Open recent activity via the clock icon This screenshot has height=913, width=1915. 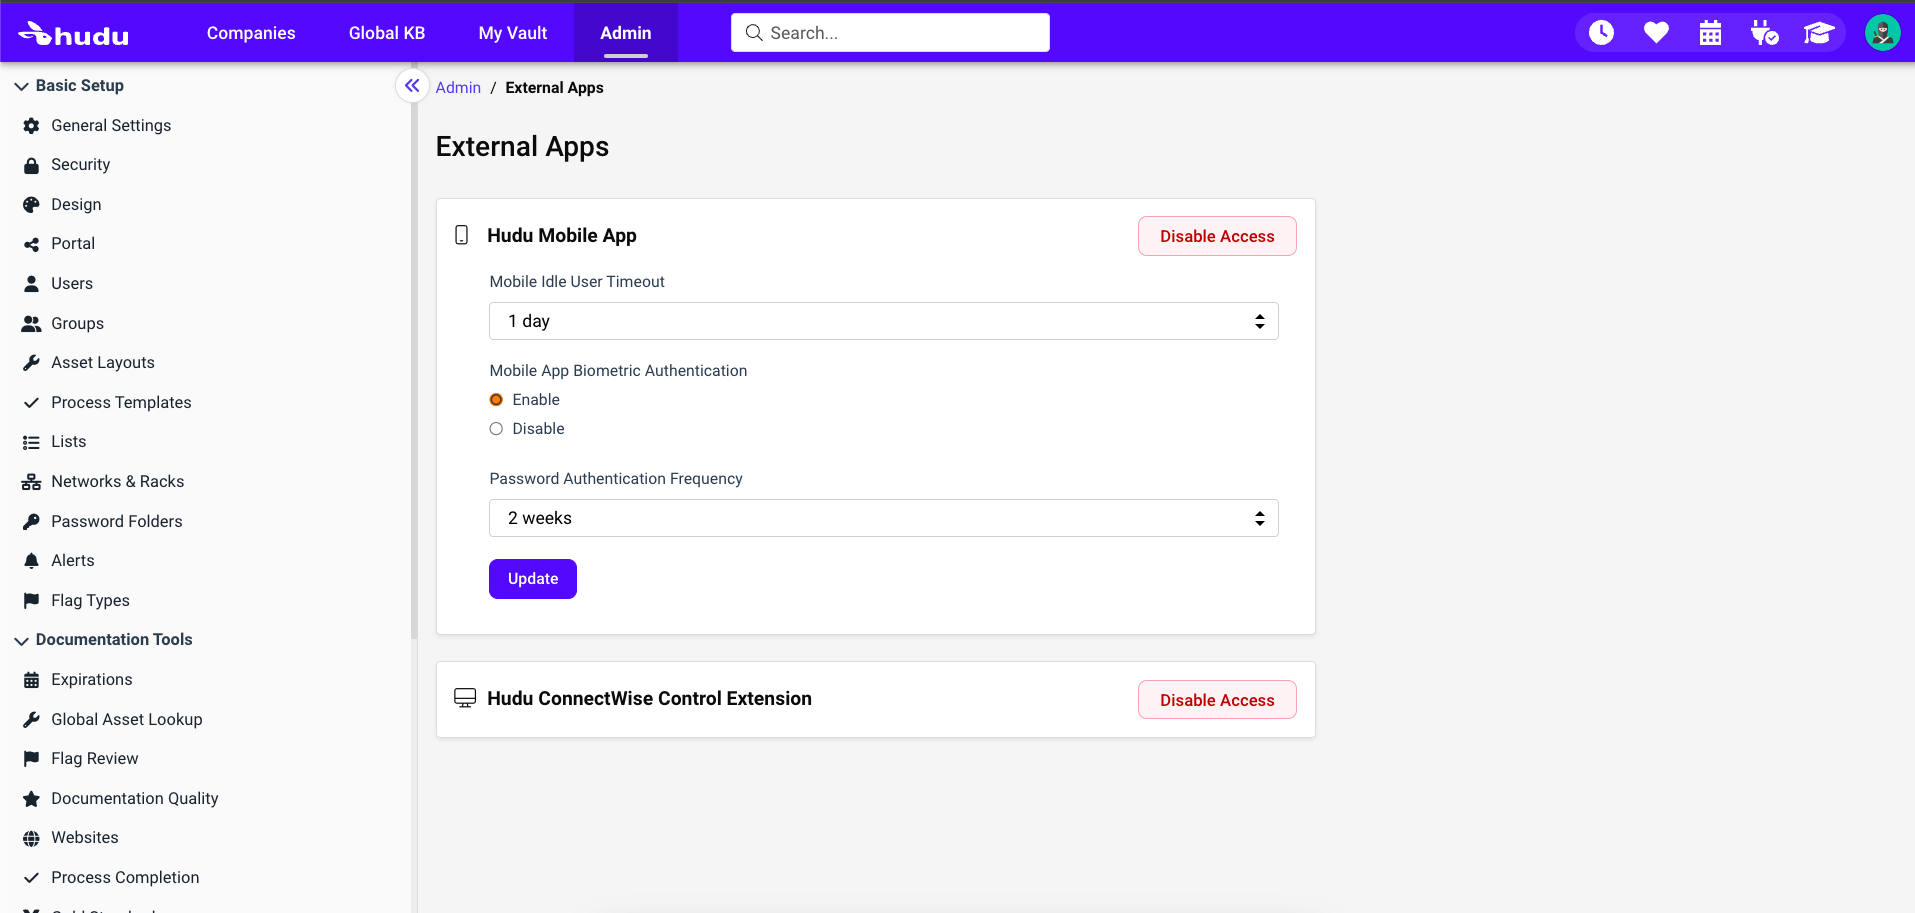1601,32
